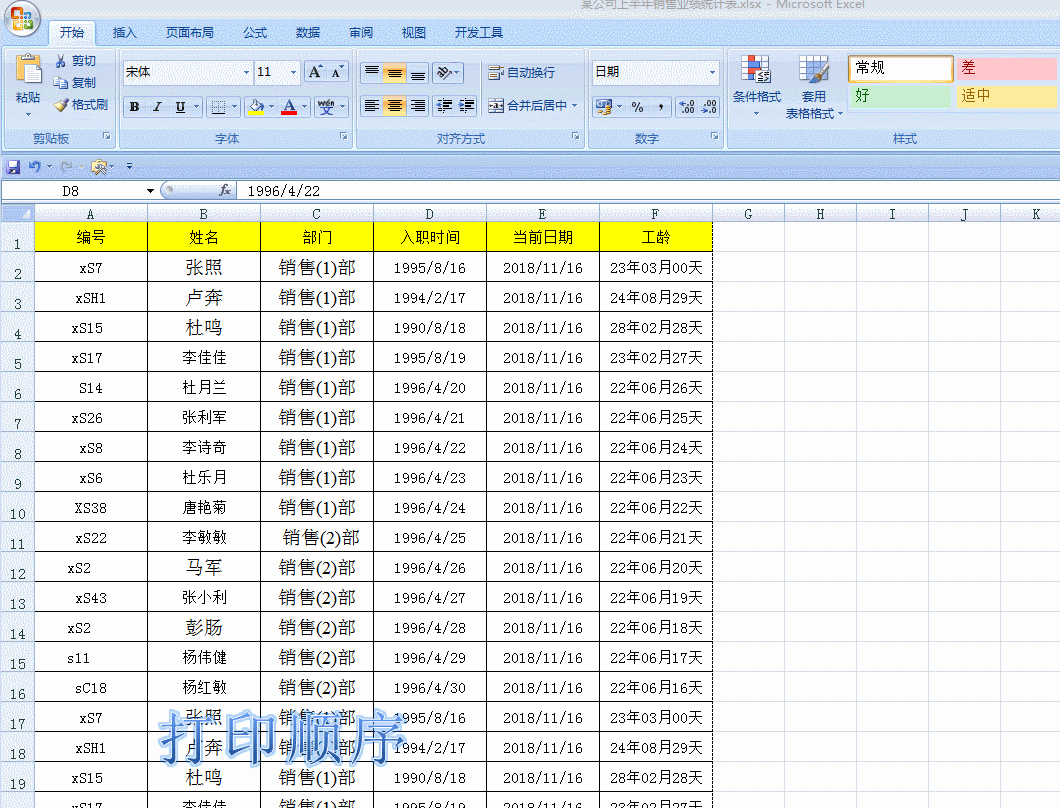
Task: Open the number format 日期 dropdown
Action: click(x=712, y=72)
